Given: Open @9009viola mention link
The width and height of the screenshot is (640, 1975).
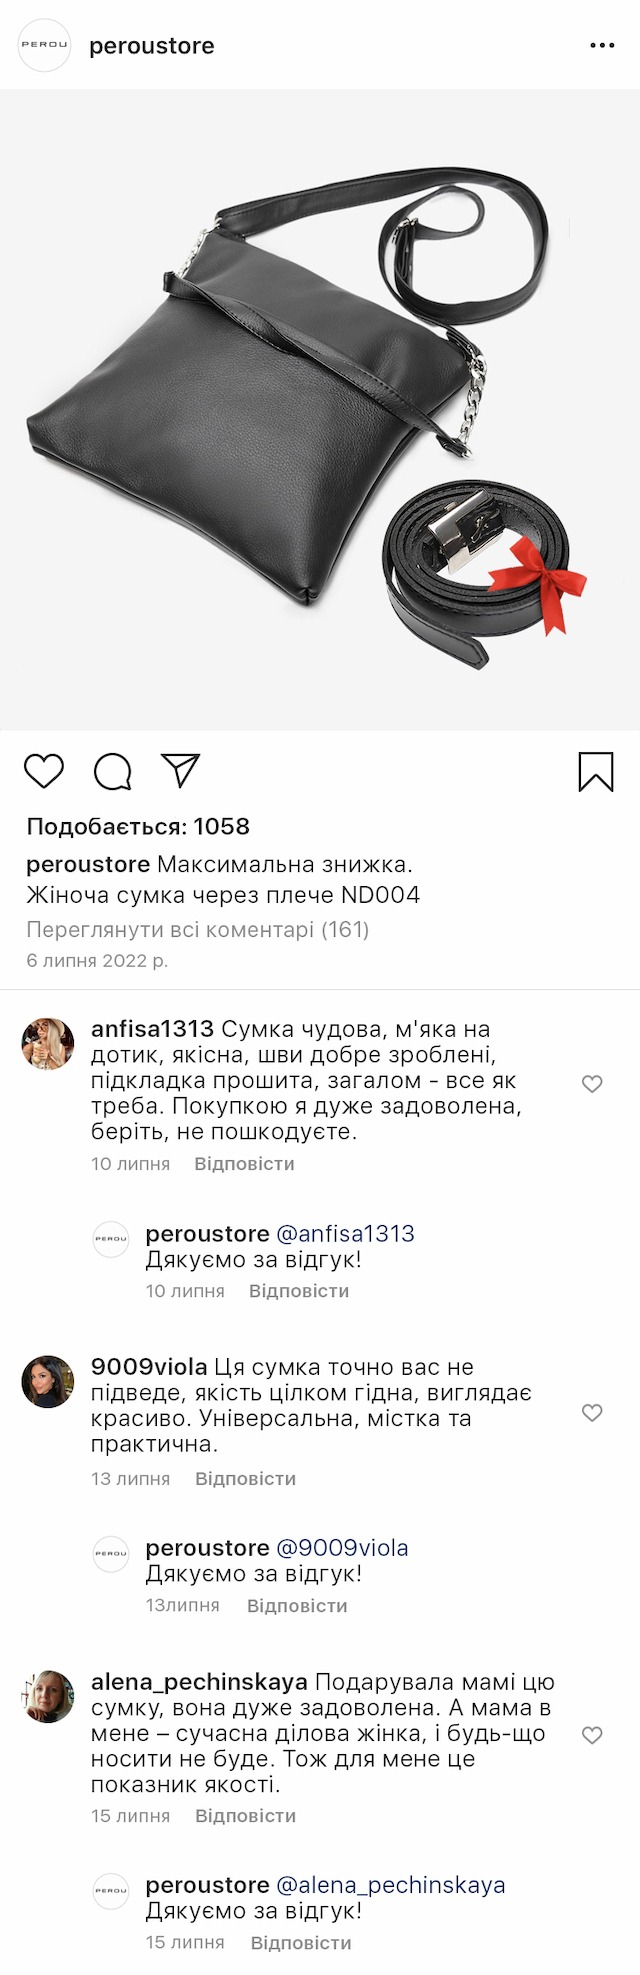Looking at the screenshot, I should coord(342,1547).
